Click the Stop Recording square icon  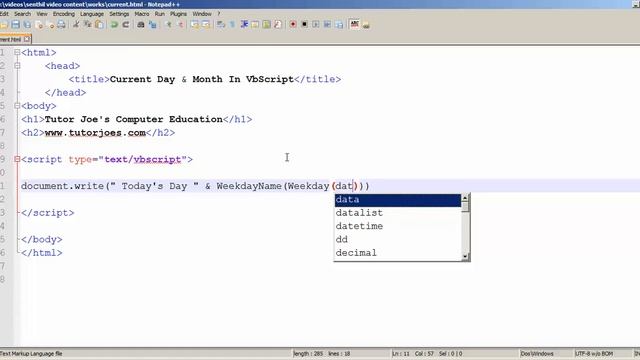(304, 24)
